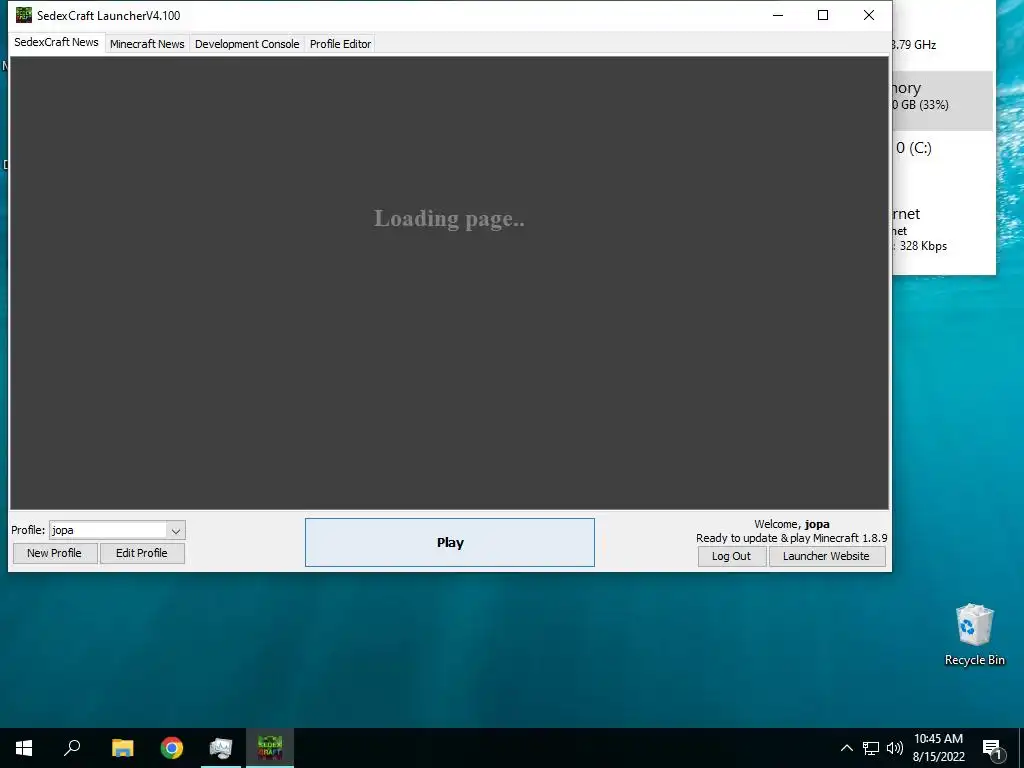Open File Explorer from the taskbar
Screen dimensions: 1024x768
click(123, 748)
